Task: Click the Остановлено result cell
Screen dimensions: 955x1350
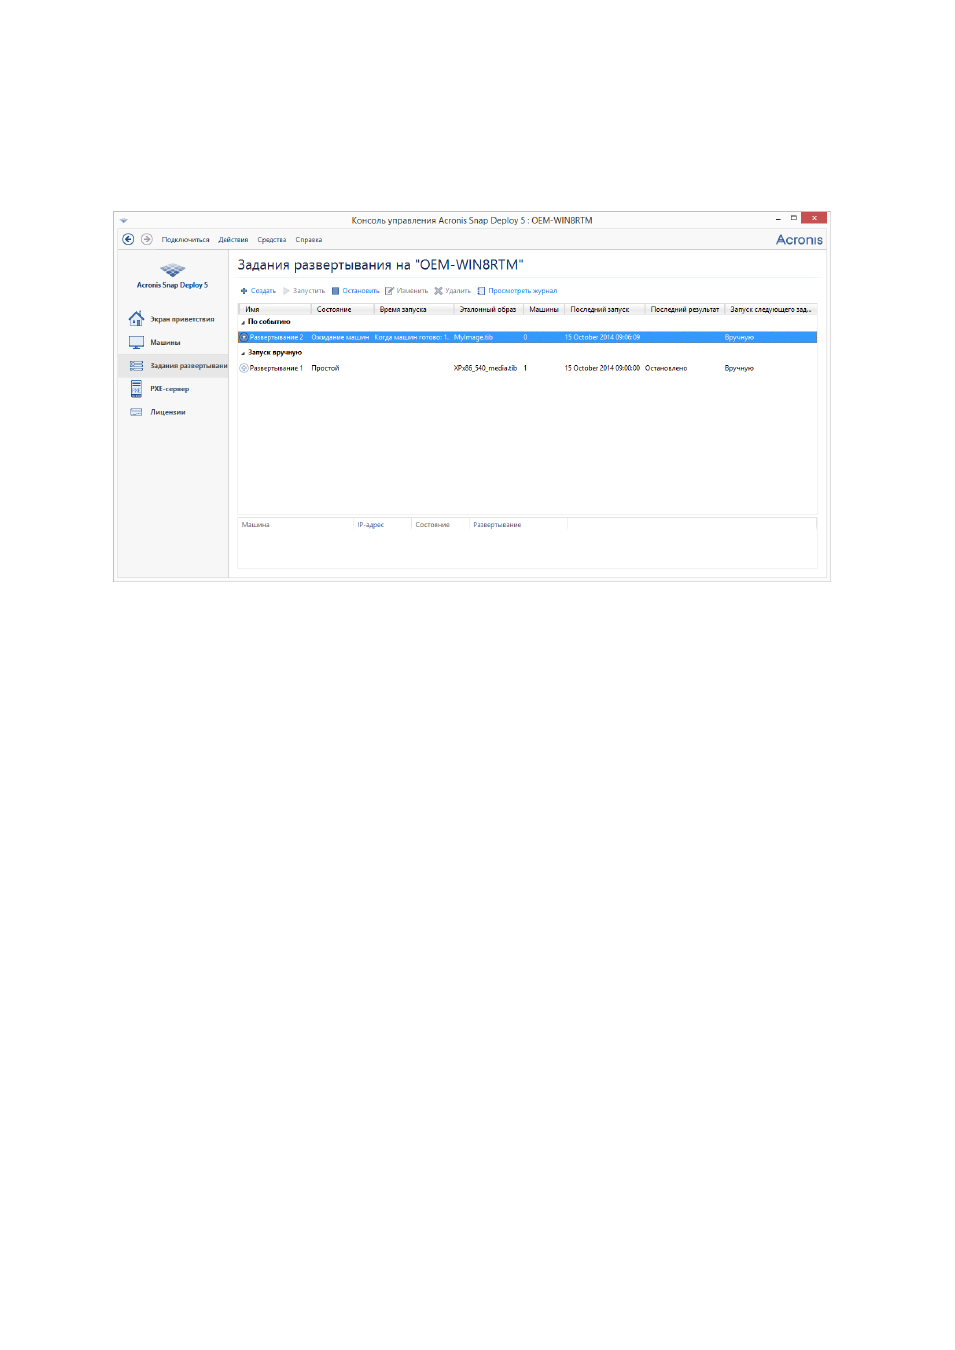Action: pyautogui.click(x=666, y=368)
